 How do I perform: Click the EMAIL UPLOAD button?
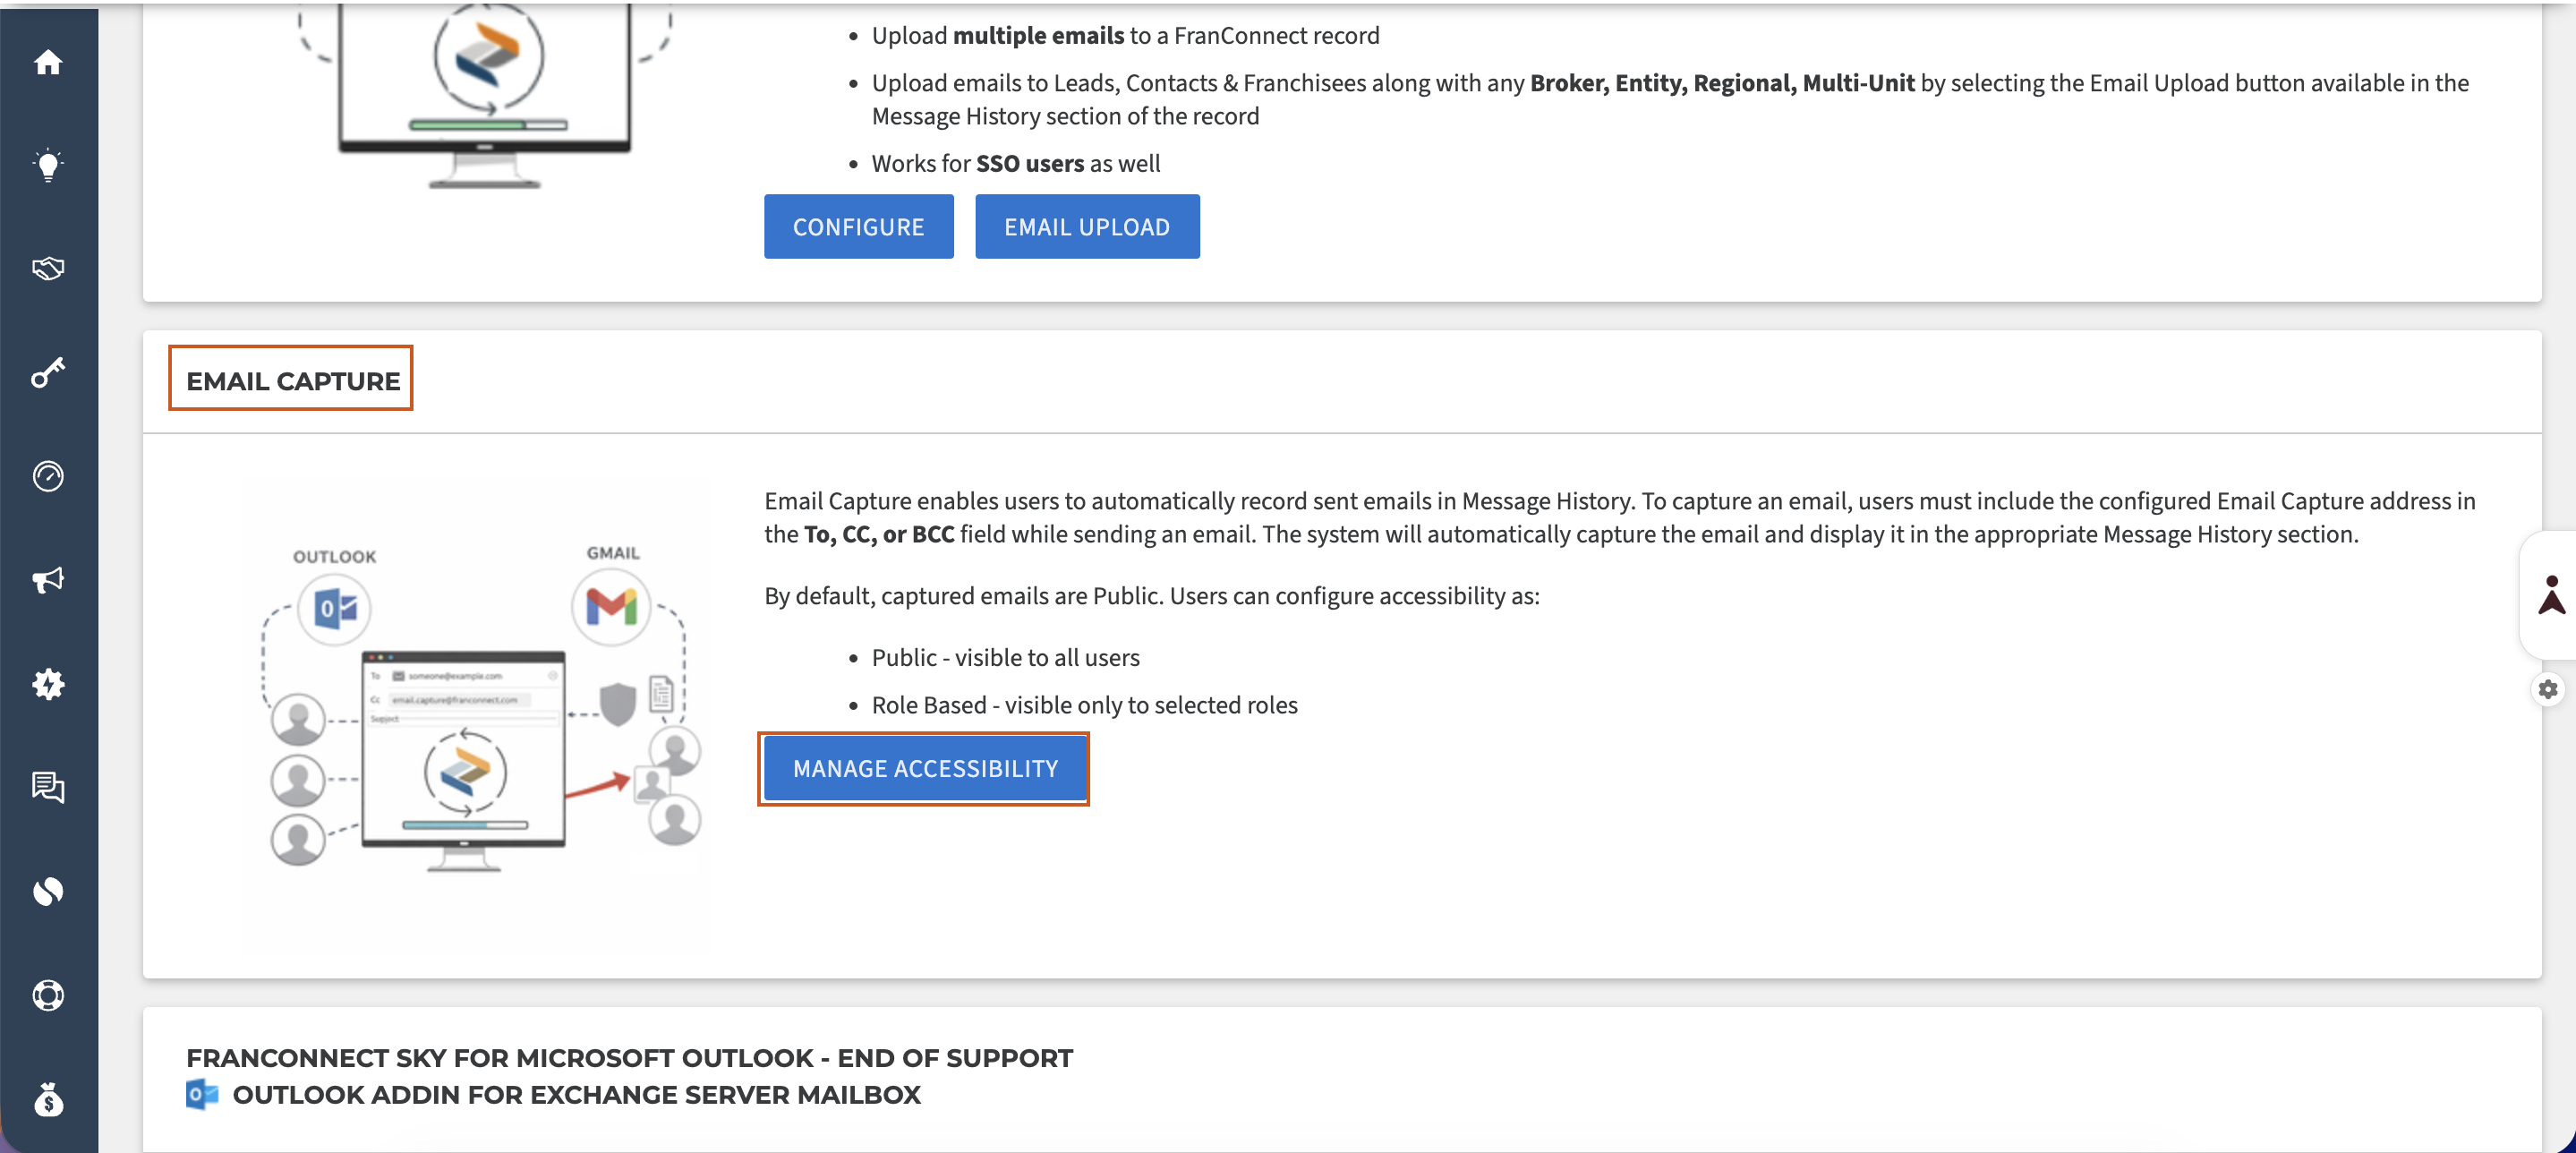[x=1087, y=227]
